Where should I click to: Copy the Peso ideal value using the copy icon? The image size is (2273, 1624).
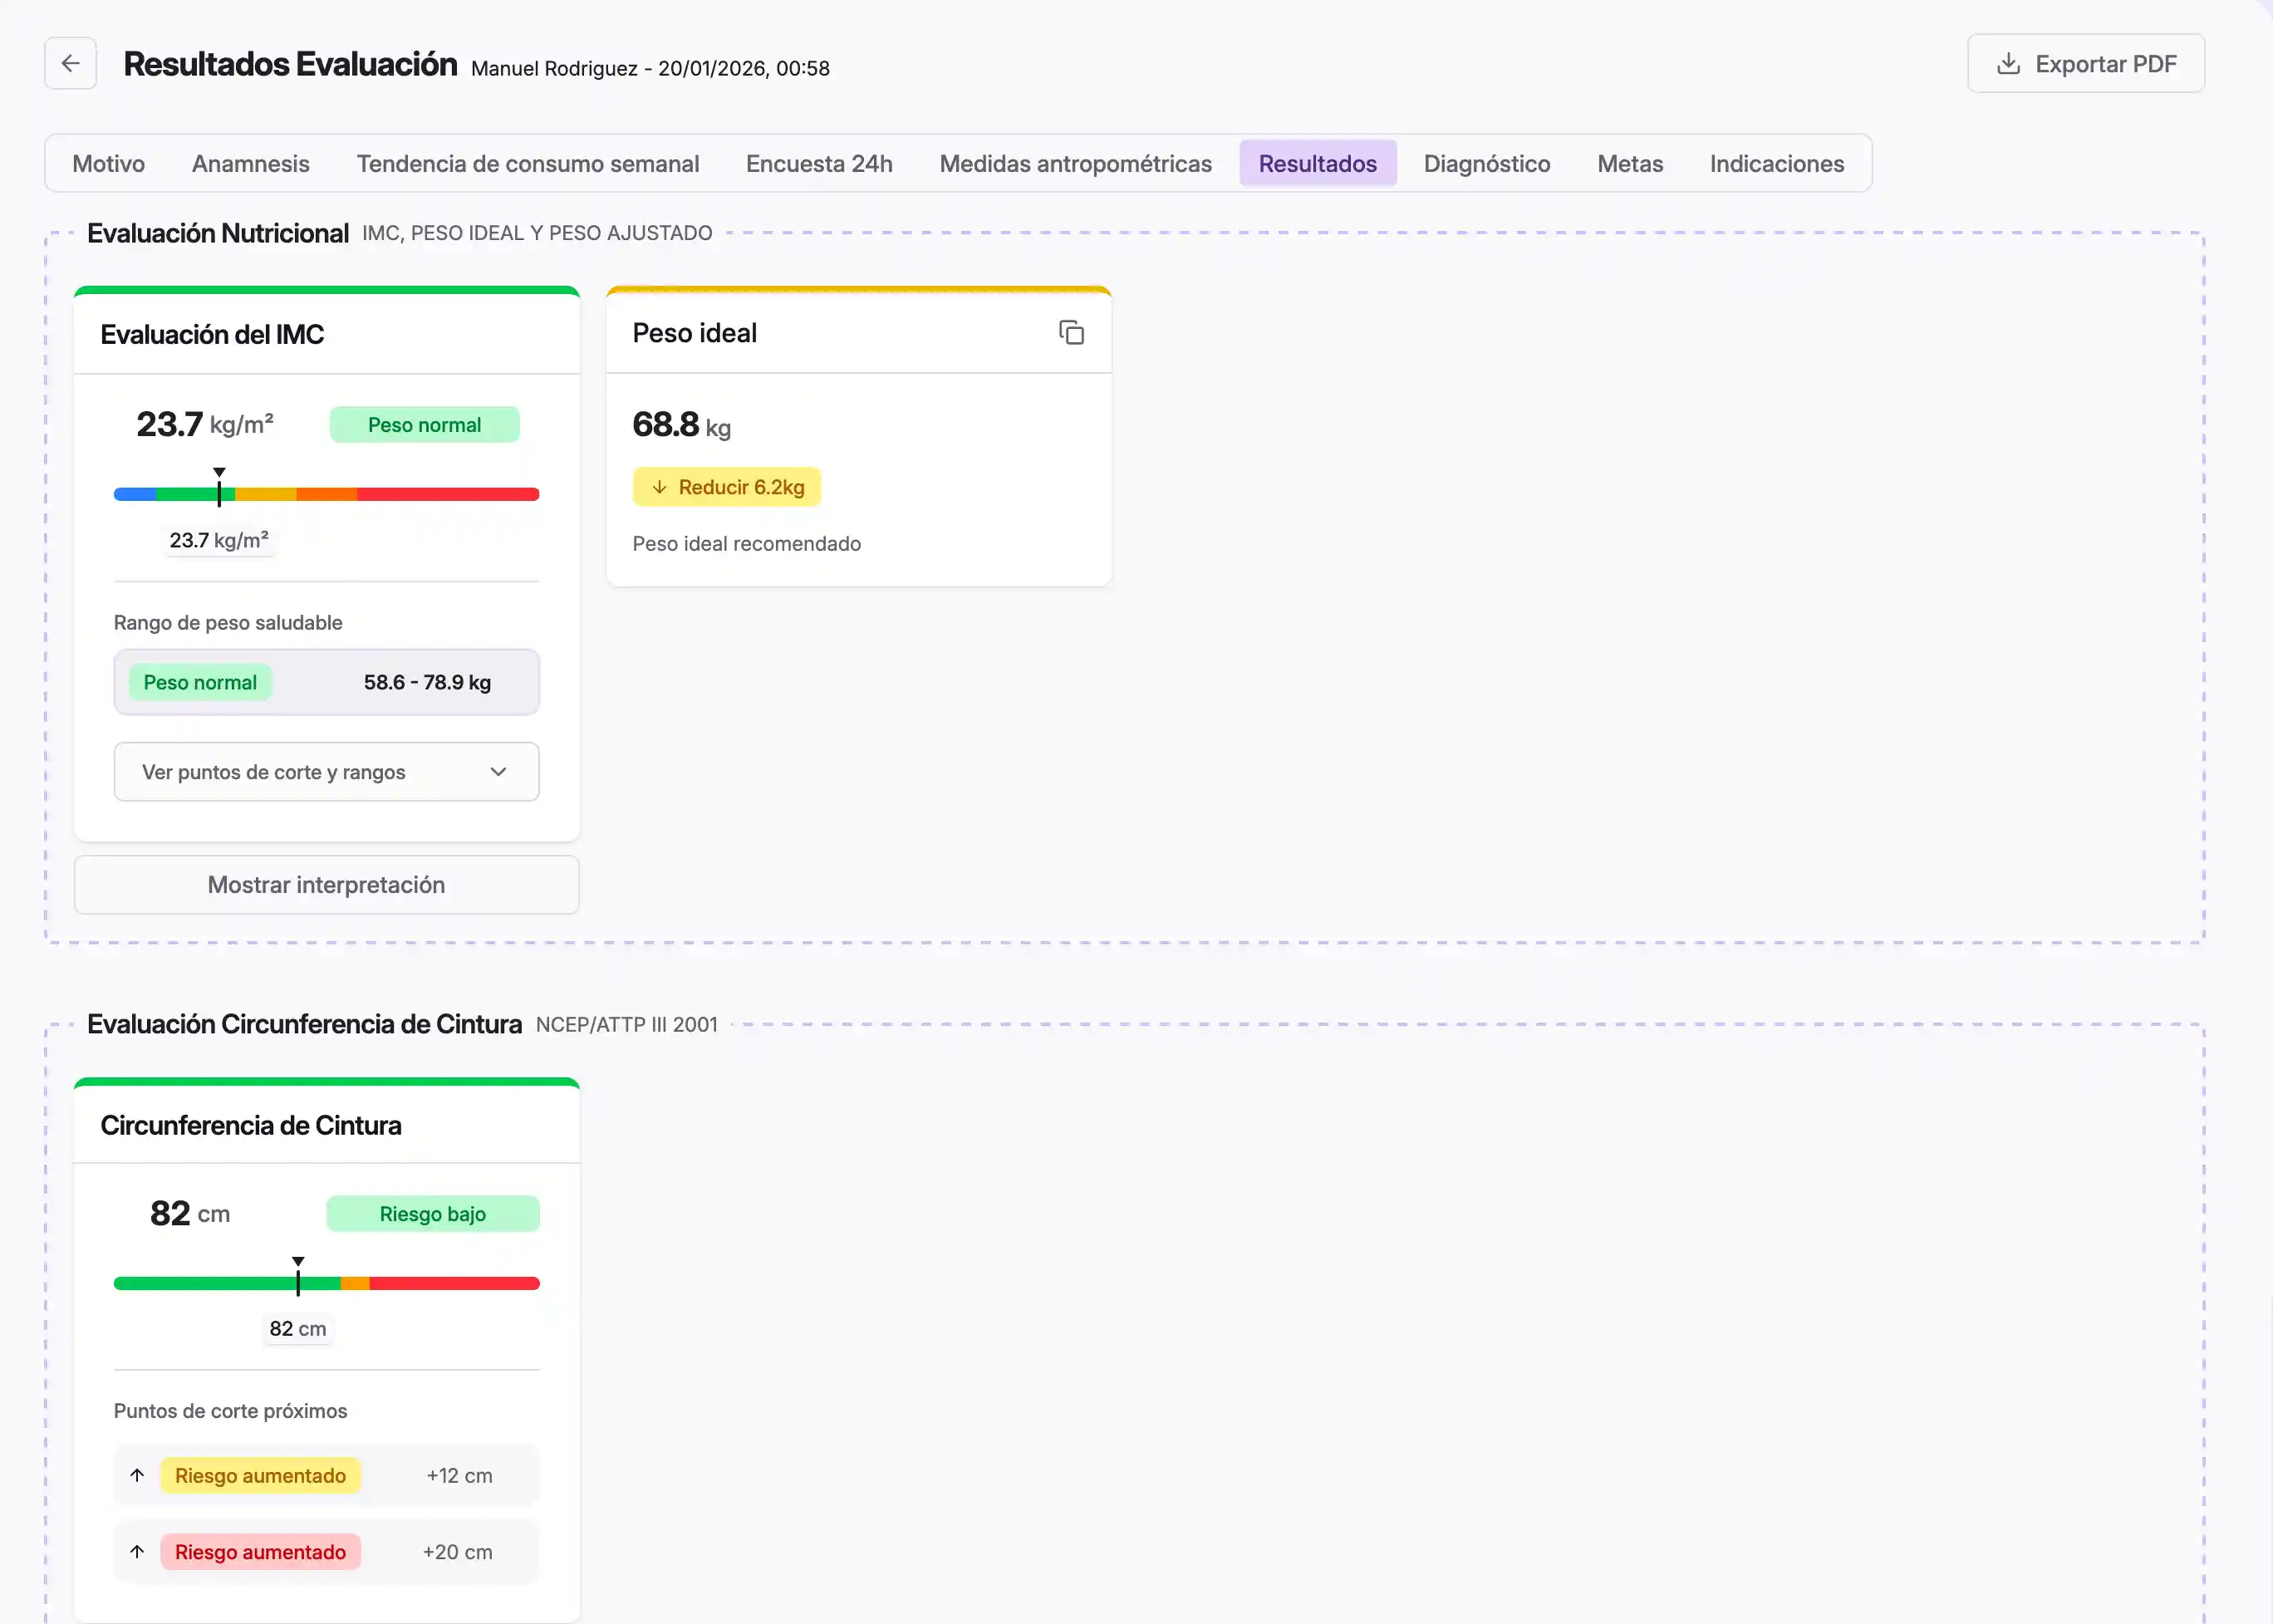click(1072, 332)
